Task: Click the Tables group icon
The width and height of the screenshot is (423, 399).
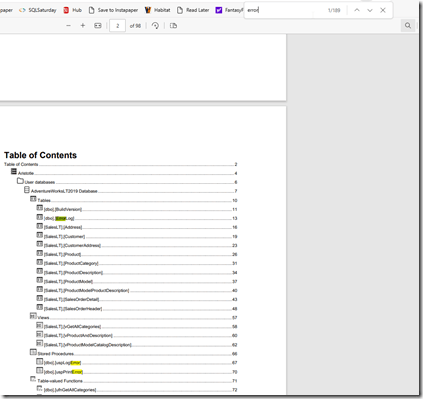Action: [33, 199]
